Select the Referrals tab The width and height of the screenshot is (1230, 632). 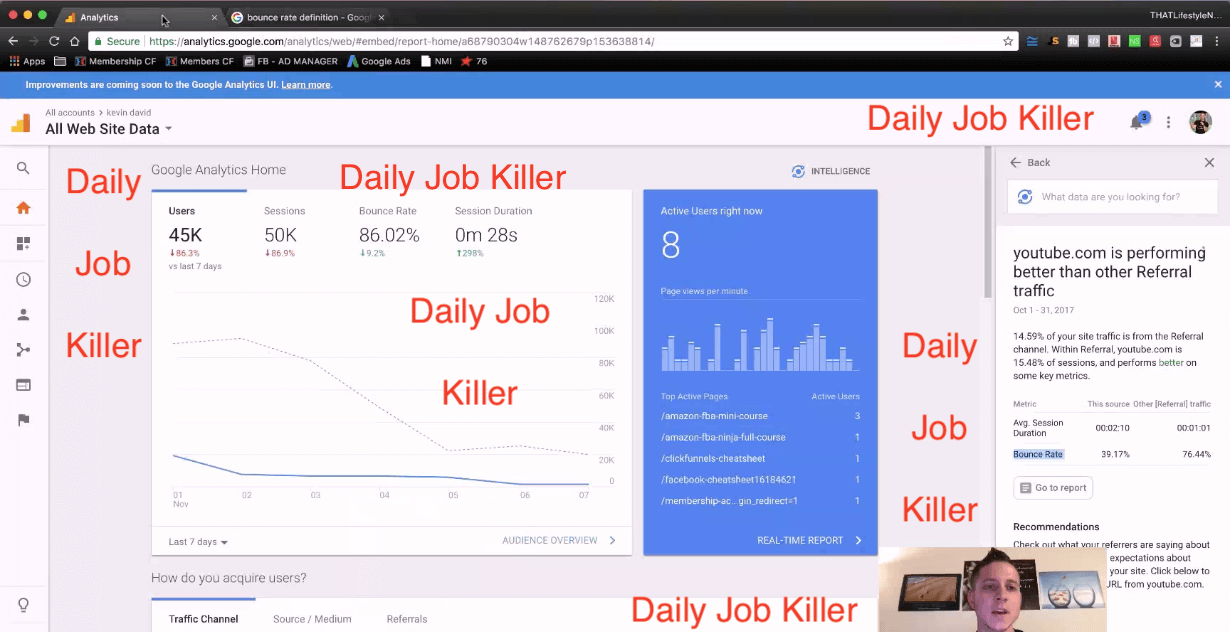[x=407, y=619]
